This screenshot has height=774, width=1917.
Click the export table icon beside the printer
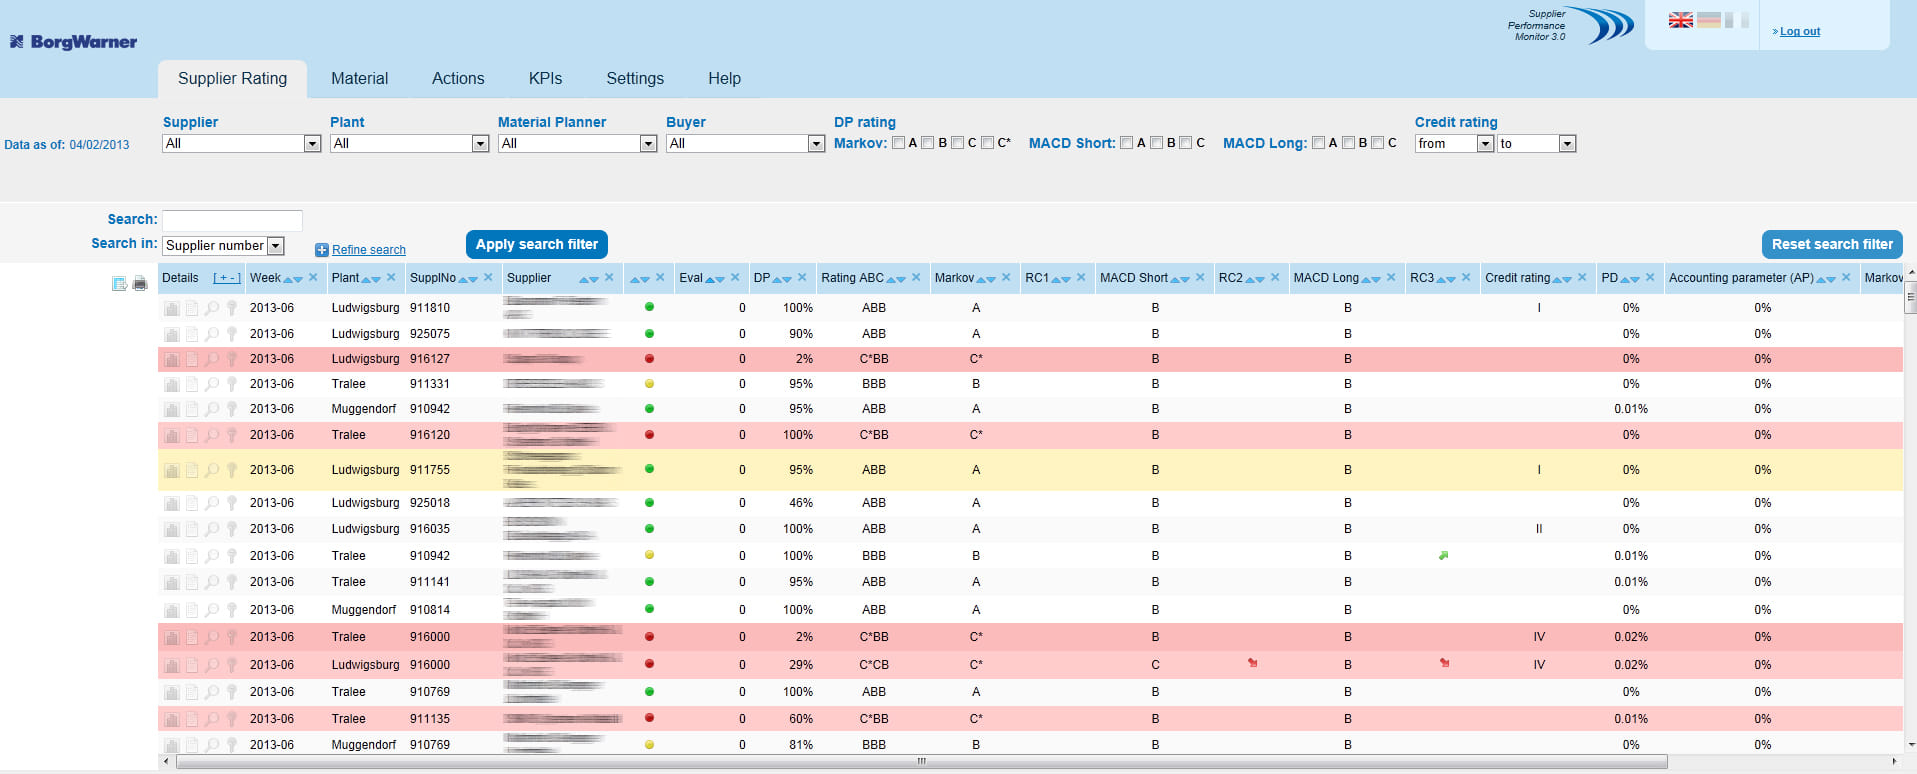click(x=119, y=284)
